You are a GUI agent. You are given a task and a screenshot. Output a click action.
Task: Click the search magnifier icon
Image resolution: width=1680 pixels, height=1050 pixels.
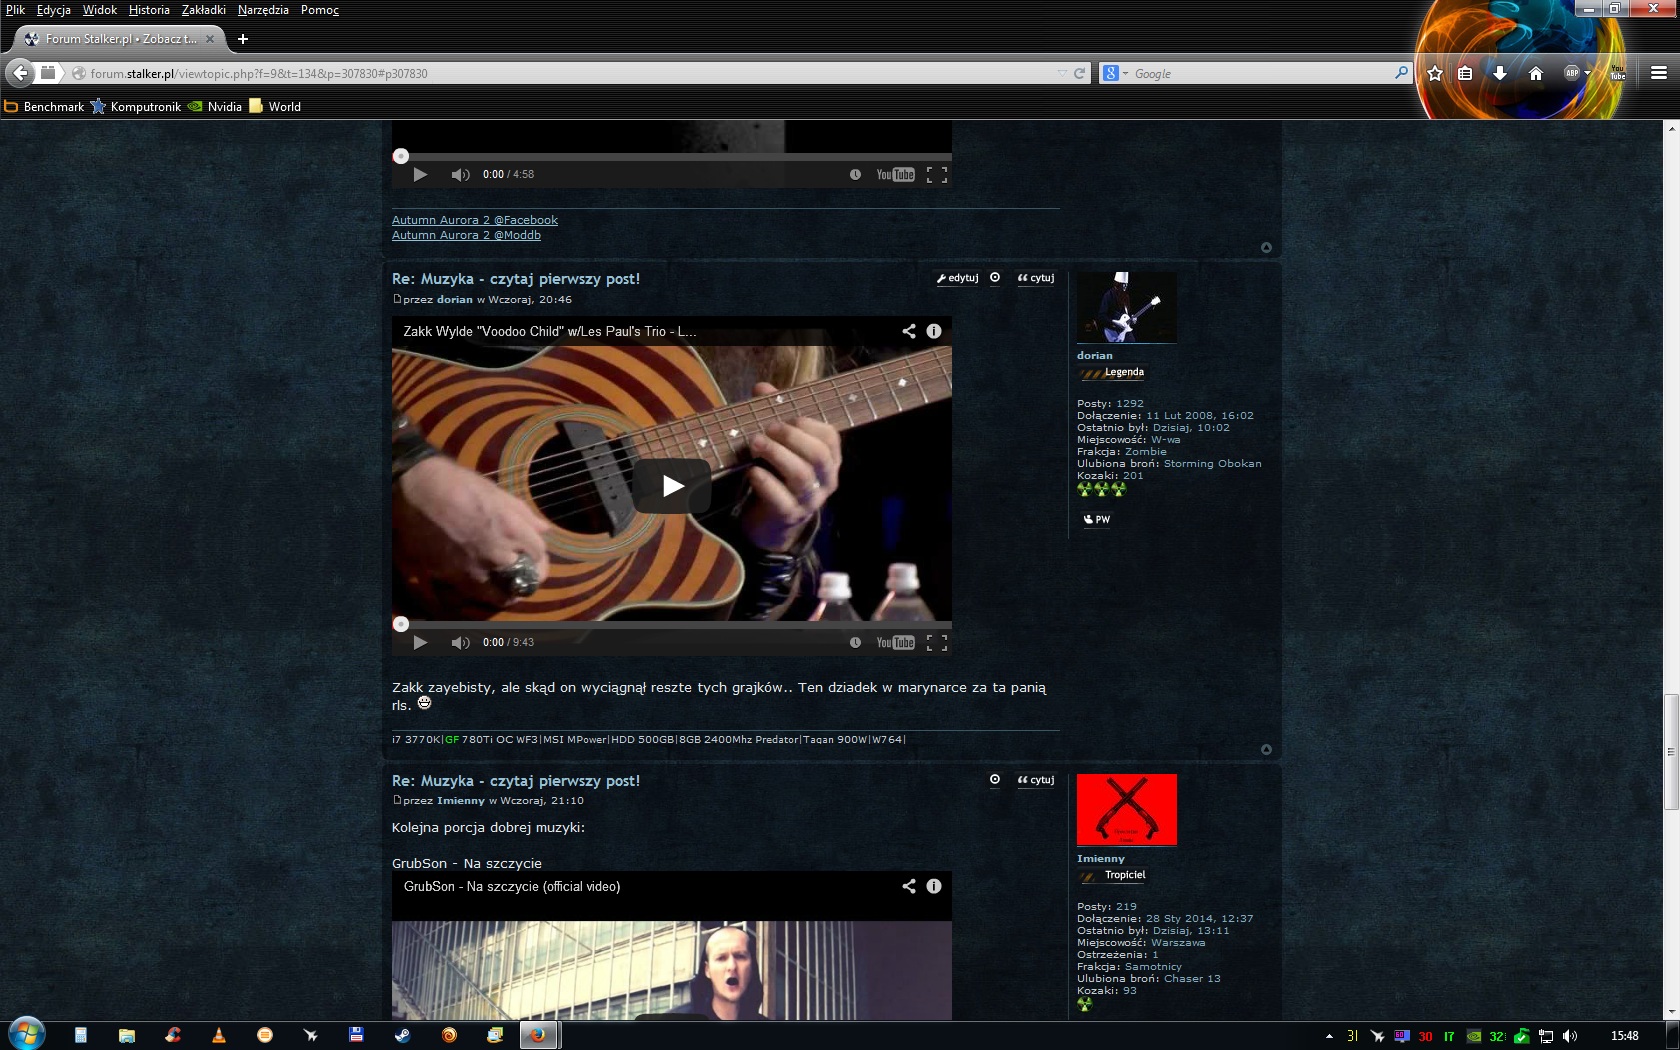pos(1401,73)
